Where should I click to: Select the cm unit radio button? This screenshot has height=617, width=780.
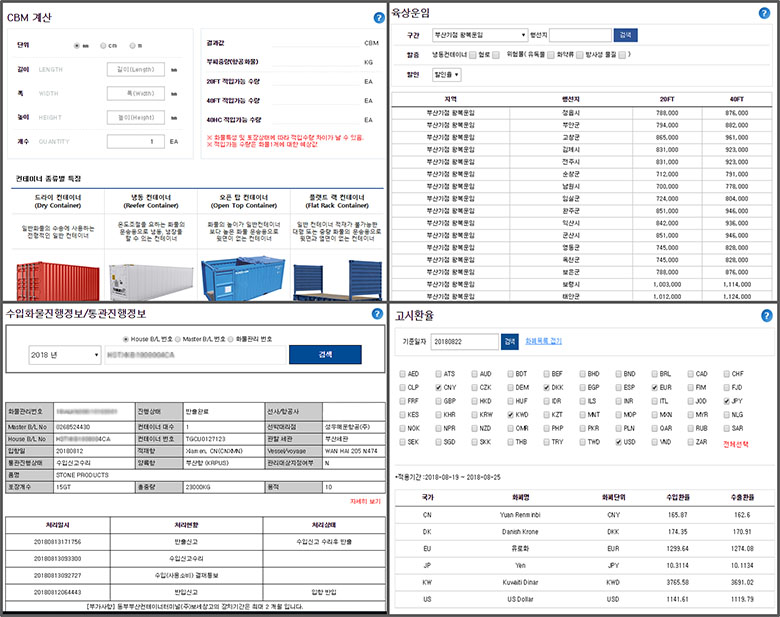pos(103,45)
